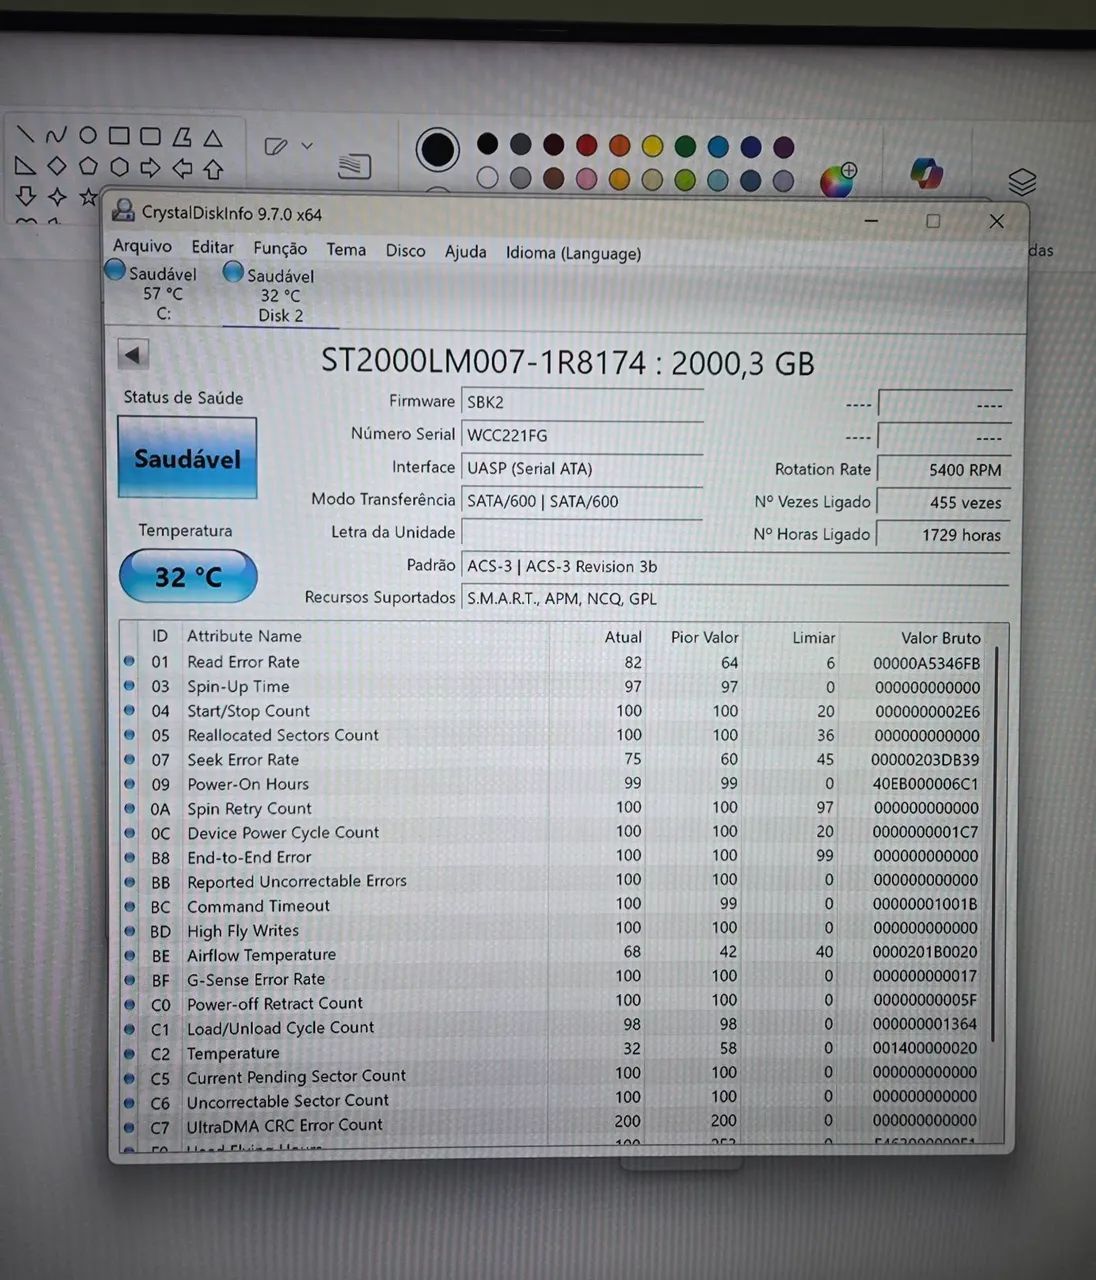Switch to the C: drive tab at 57 °C
The width and height of the screenshot is (1096, 1280).
click(151, 292)
